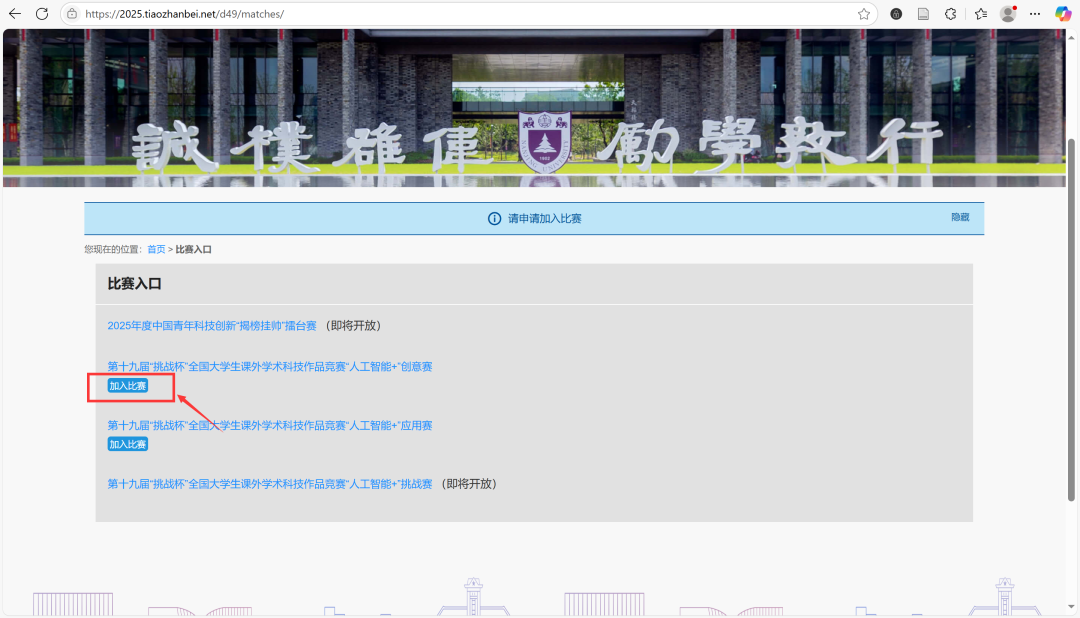Image resolution: width=1080 pixels, height=618 pixels.
Task: Open the 揭榜挂帅 擂台赛 competition link
Action: 212,326
